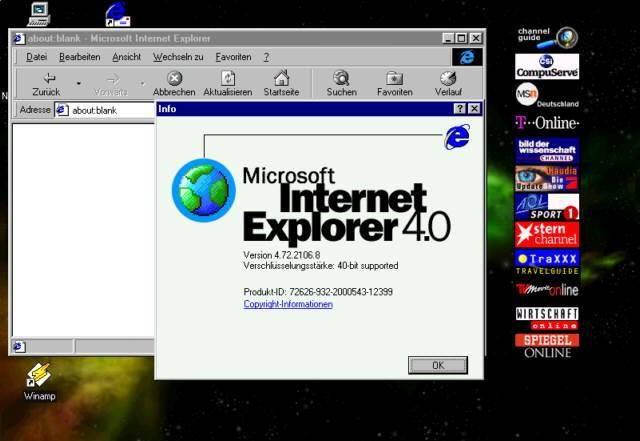This screenshot has height=441, width=640.
Task: Open the Suchen search pane
Action: pos(341,84)
